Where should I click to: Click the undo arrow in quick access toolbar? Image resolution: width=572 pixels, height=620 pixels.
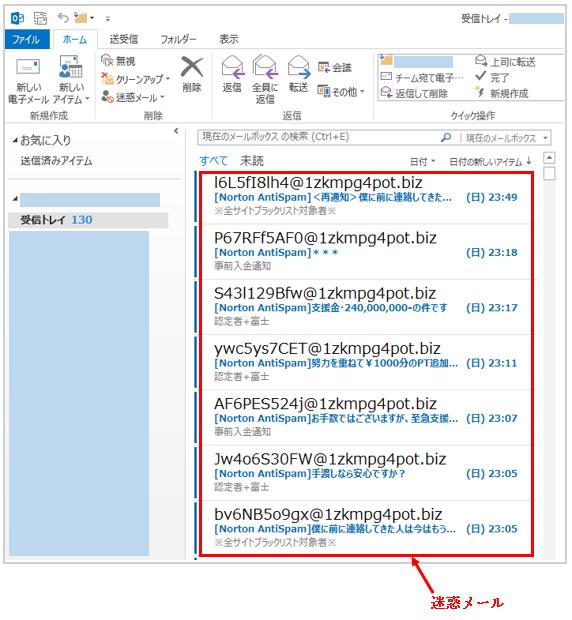point(63,17)
